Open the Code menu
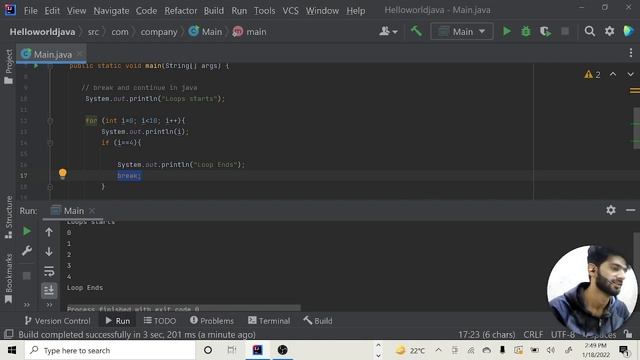The height and width of the screenshot is (360, 640). coord(146,11)
